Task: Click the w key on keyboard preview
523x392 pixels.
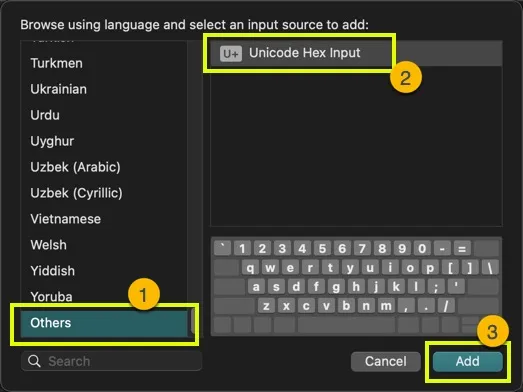Action: (x=271, y=268)
